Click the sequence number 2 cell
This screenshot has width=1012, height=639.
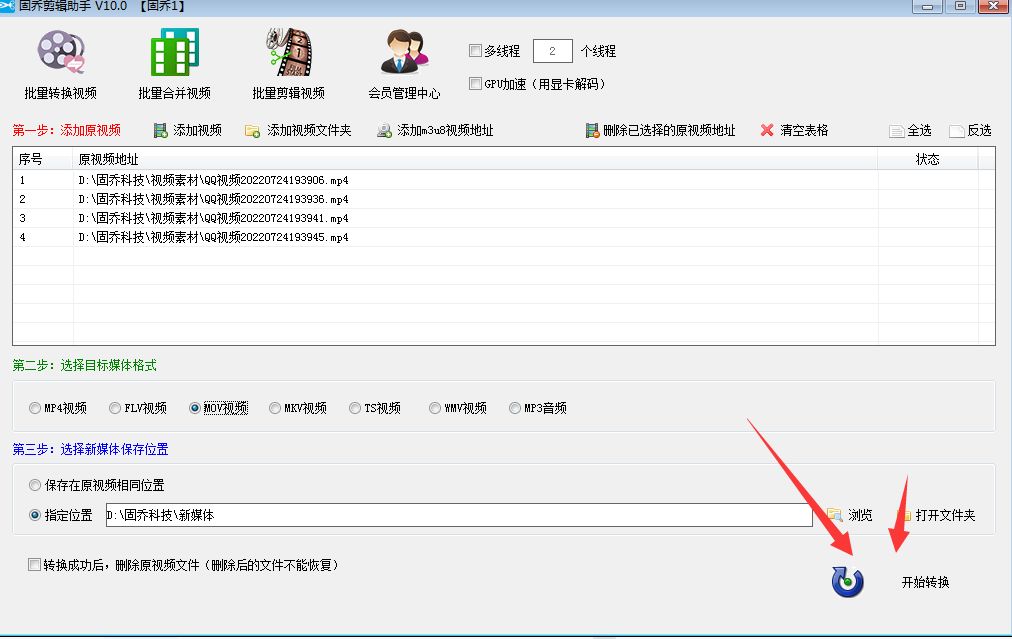(x=43, y=199)
